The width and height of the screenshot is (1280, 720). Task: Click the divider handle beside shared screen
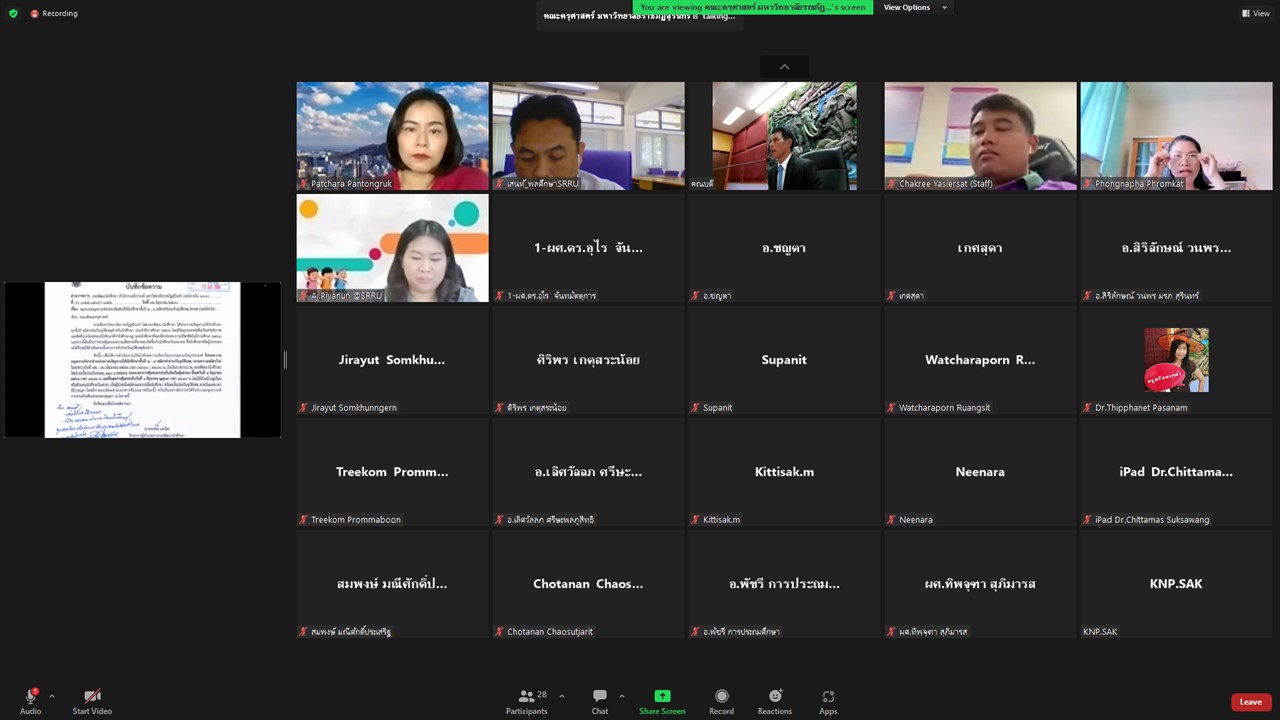pos(285,360)
